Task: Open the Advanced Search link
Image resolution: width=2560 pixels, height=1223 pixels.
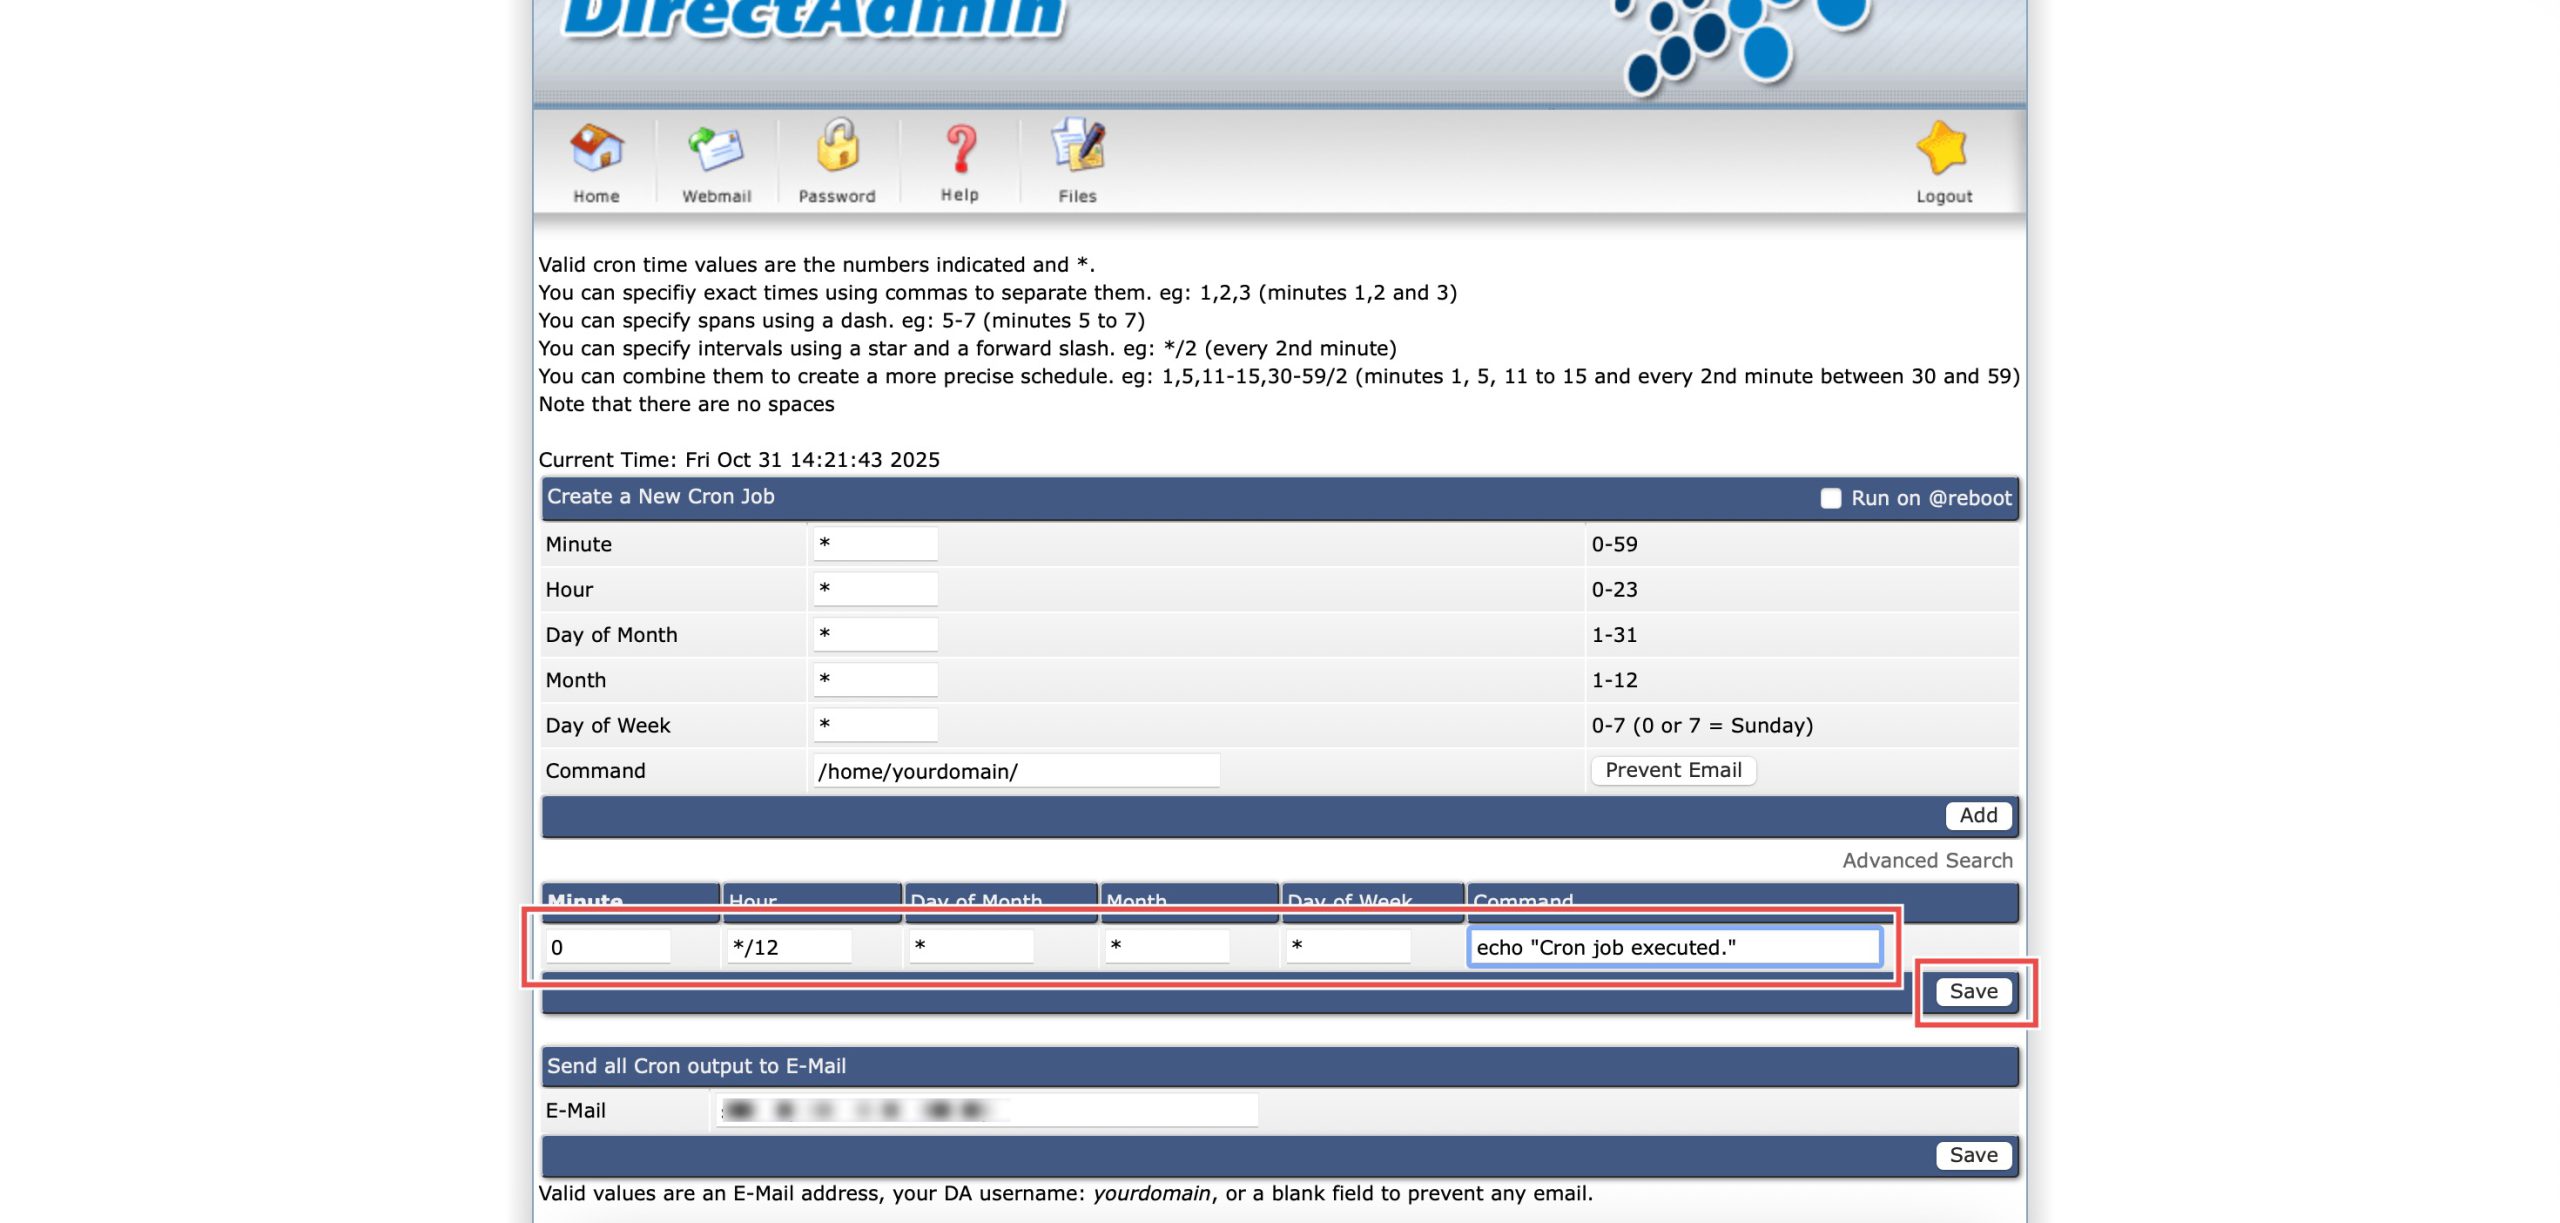Action: 1927,860
